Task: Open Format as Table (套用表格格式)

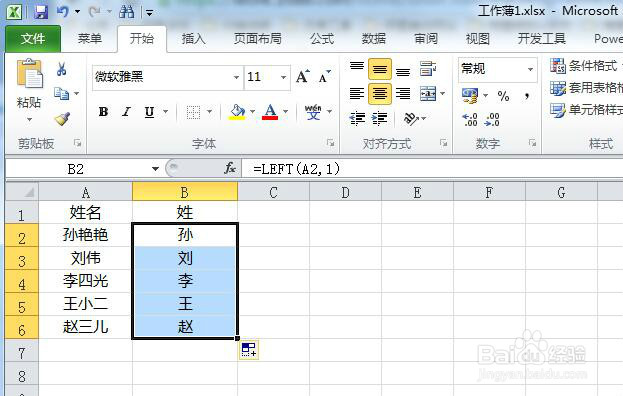Action: click(586, 87)
